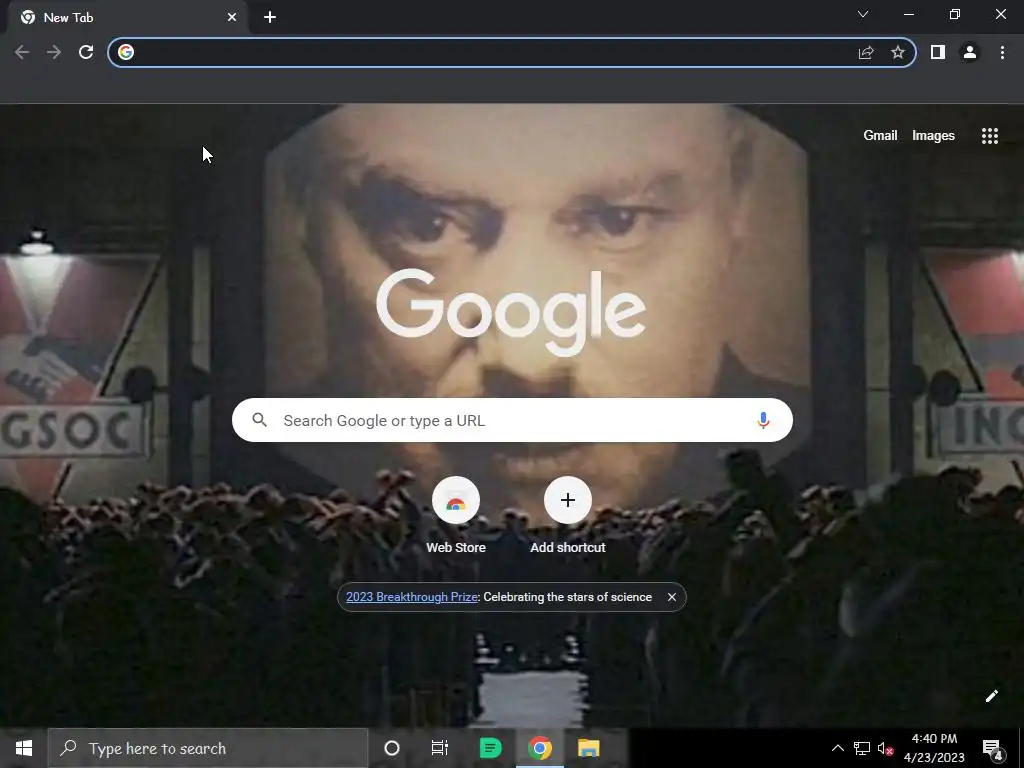Open File Explorer from the taskbar
This screenshot has width=1024, height=768.
point(589,748)
